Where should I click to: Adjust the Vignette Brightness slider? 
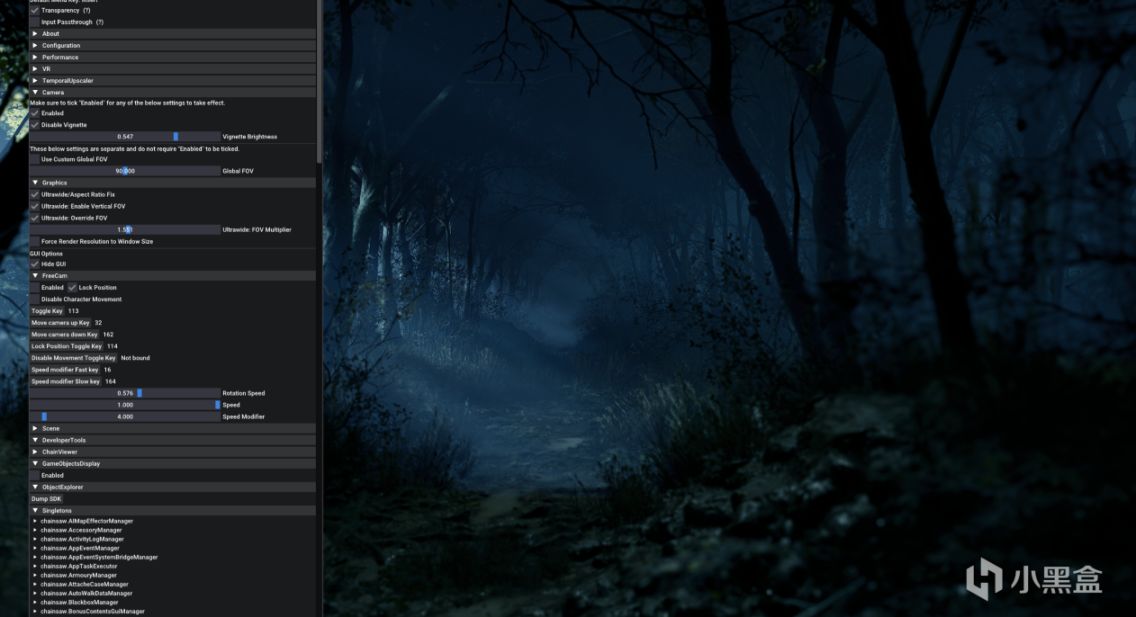point(125,137)
